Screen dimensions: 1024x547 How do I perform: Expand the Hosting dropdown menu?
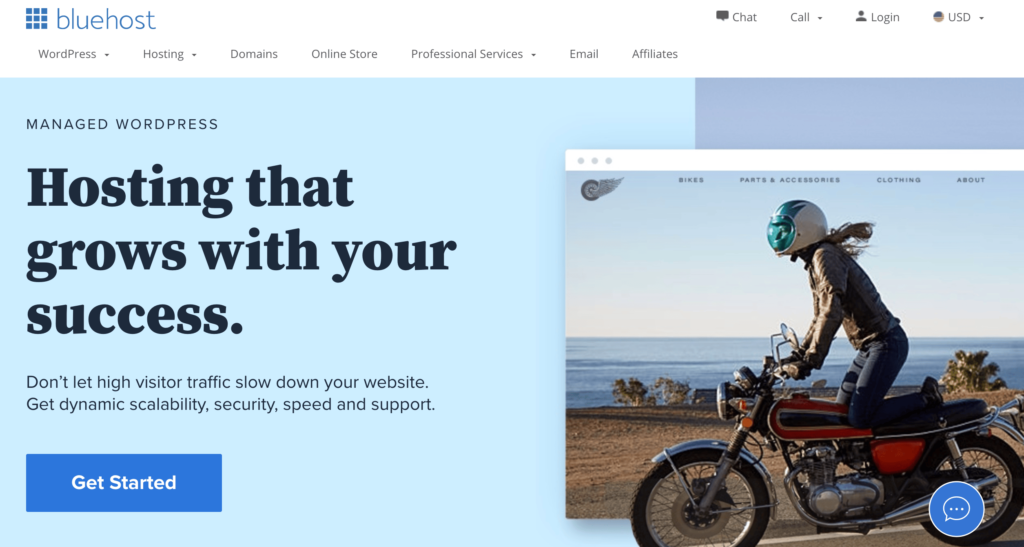(170, 54)
